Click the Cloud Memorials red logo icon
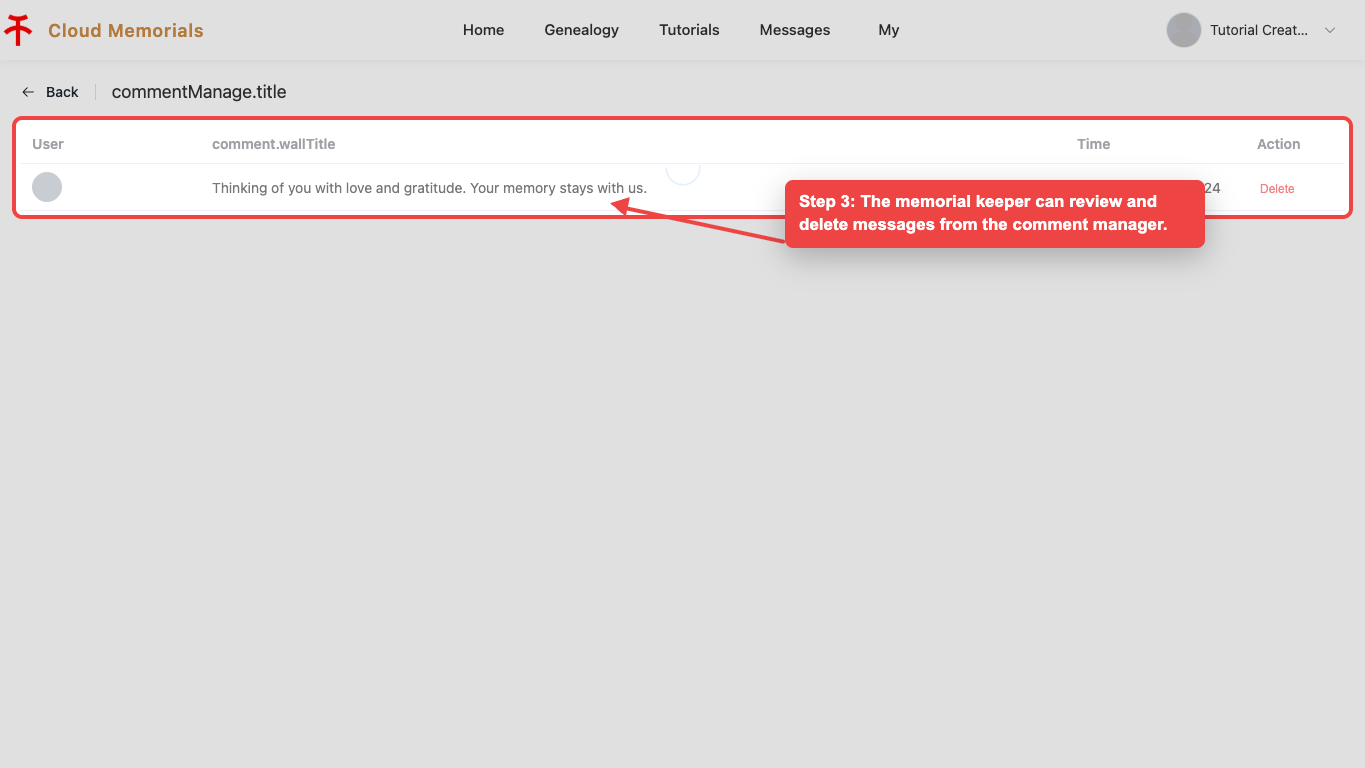Screen dimensions: 1365x768 click(18, 30)
